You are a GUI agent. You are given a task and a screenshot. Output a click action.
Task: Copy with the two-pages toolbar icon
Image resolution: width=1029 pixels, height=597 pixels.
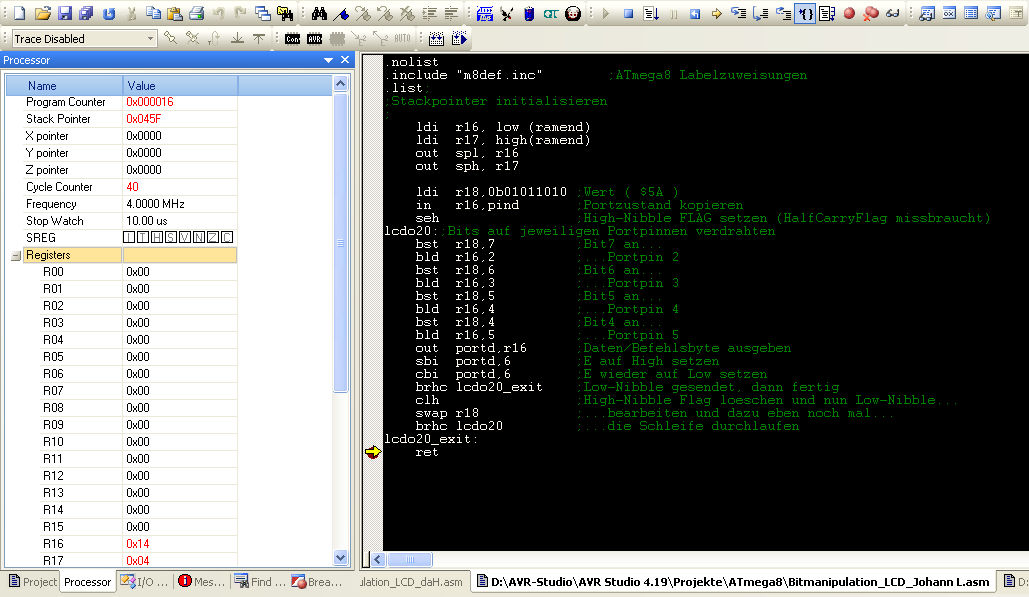point(154,13)
